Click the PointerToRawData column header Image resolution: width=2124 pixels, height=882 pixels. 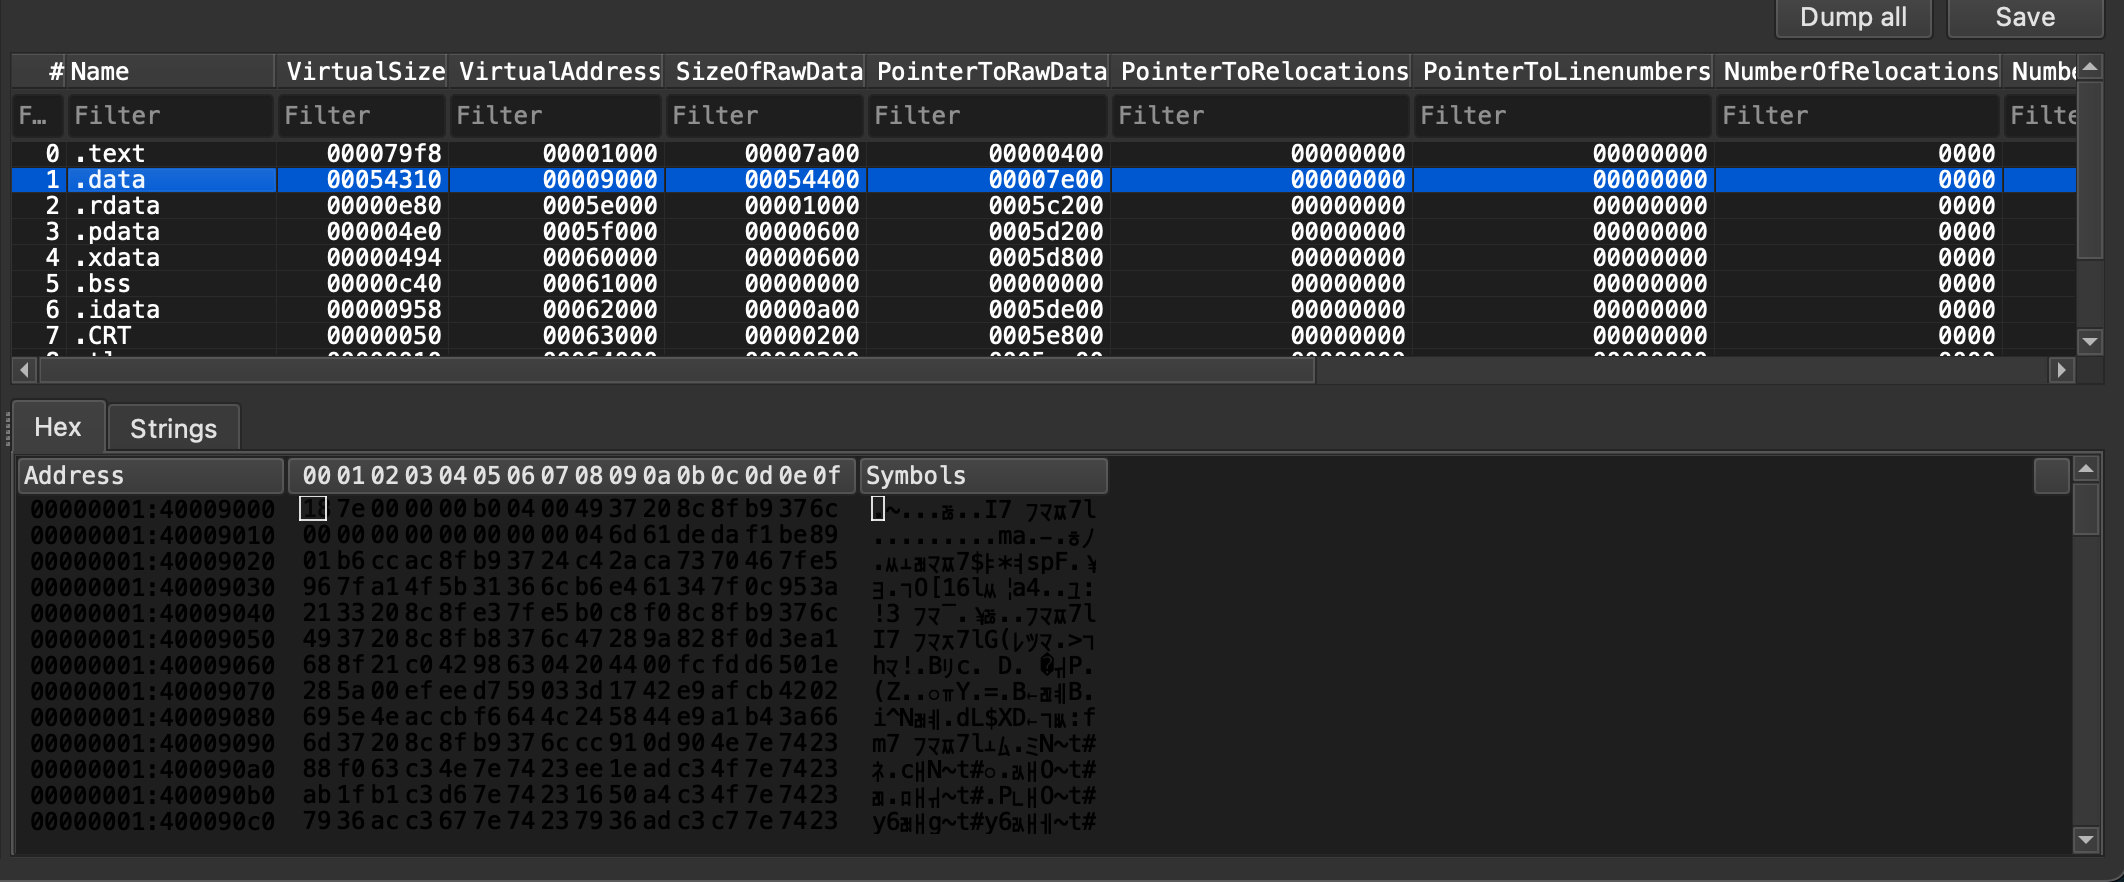click(988, 71)
